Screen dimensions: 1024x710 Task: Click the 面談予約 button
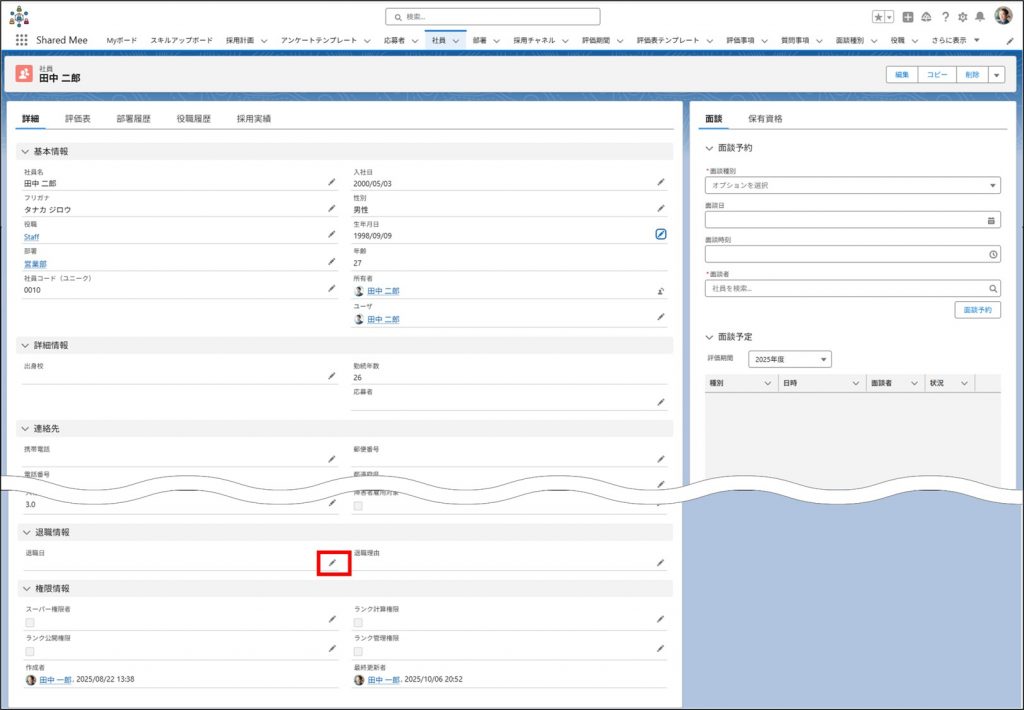(977, 310)
